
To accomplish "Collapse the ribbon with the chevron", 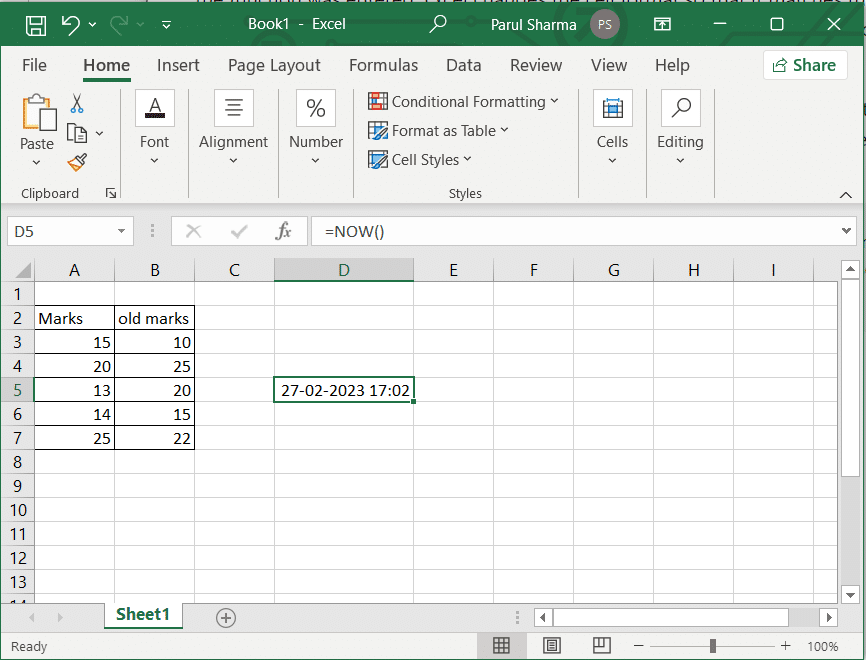I will pos(846,194).
